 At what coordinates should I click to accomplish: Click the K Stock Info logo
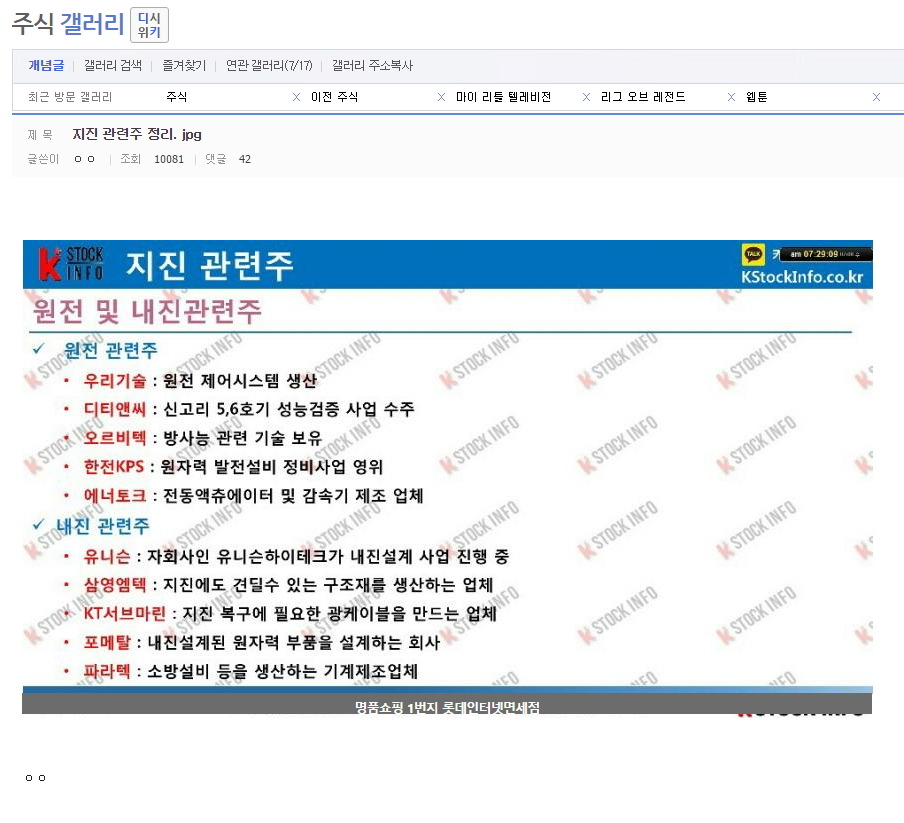[x=71, y=264]
